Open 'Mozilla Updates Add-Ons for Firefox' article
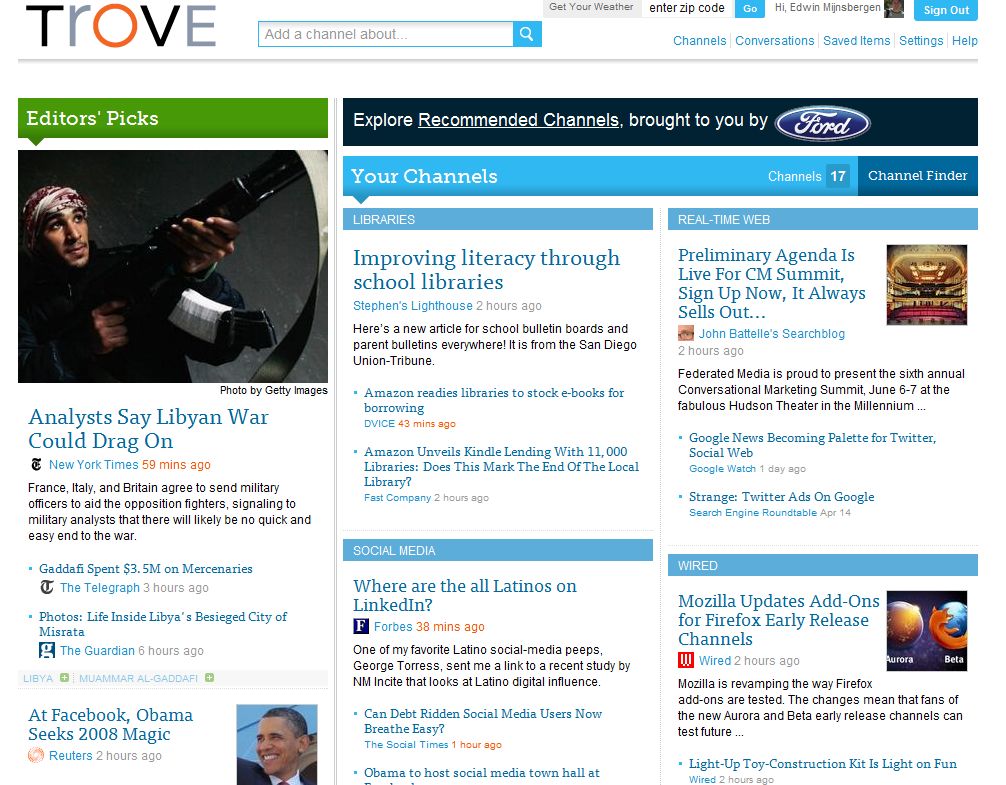 (x=778, y=620)
